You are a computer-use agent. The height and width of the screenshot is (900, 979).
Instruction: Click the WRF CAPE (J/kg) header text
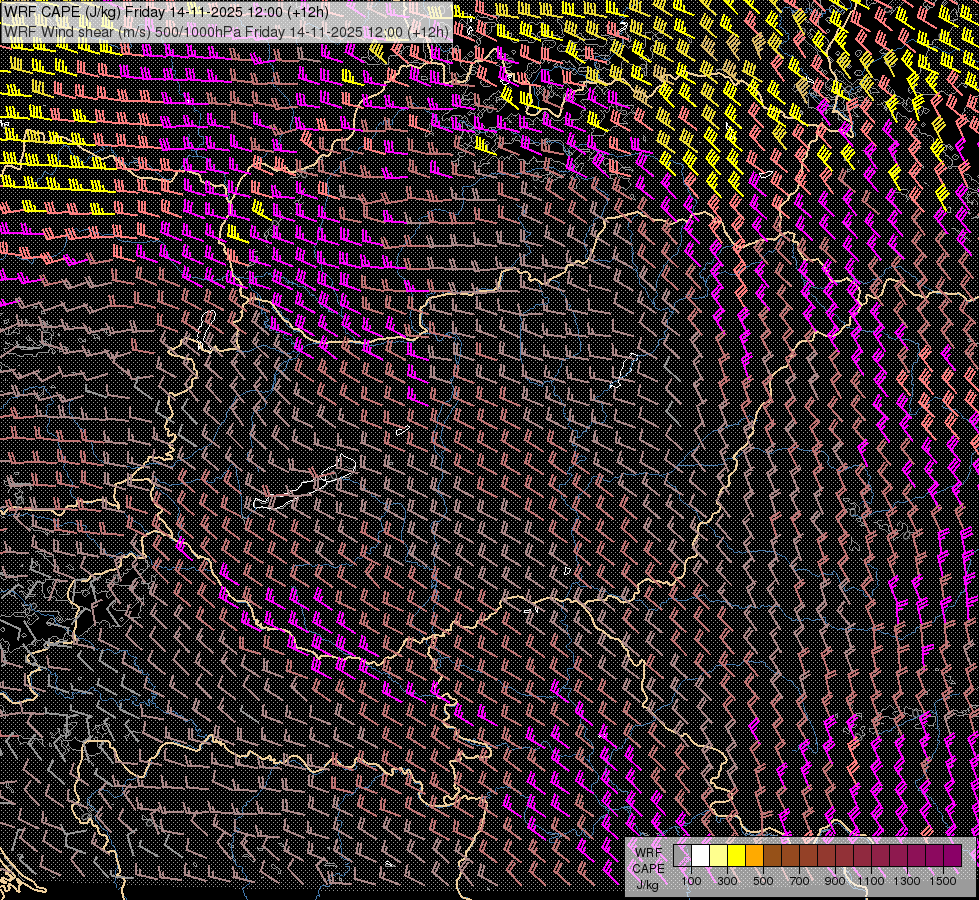62,12
